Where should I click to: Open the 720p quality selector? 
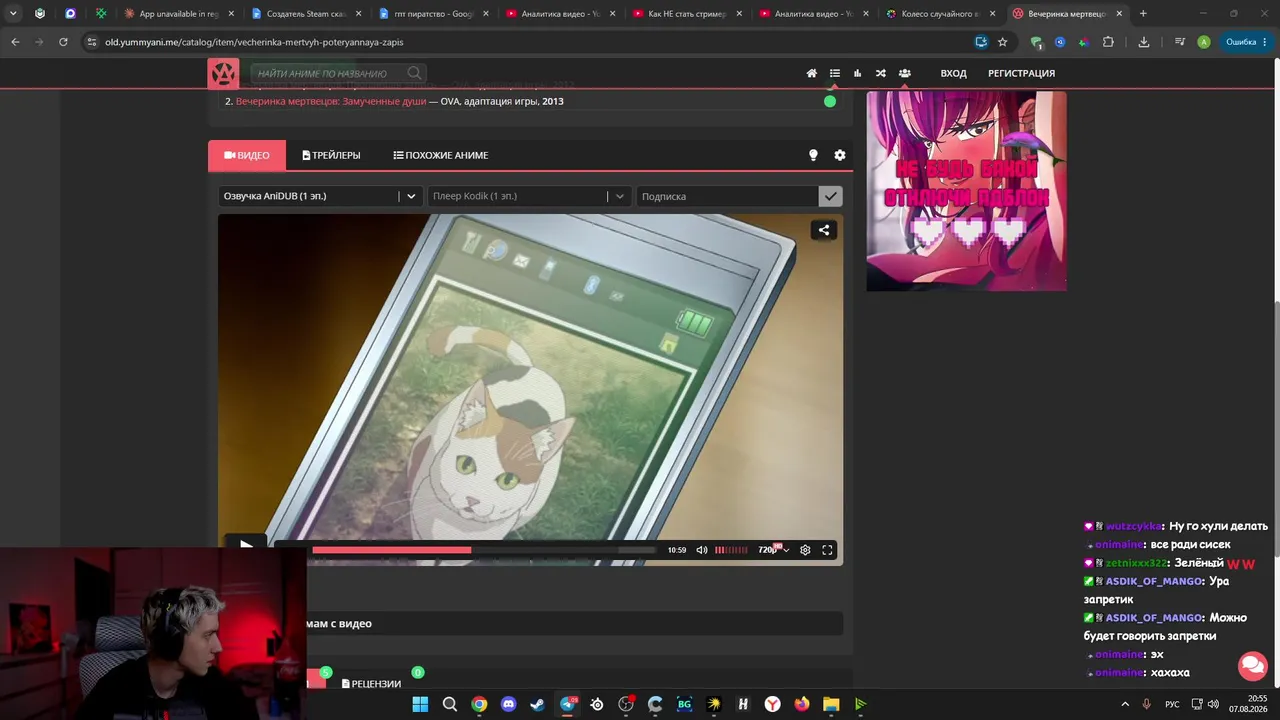coord(773,550)
